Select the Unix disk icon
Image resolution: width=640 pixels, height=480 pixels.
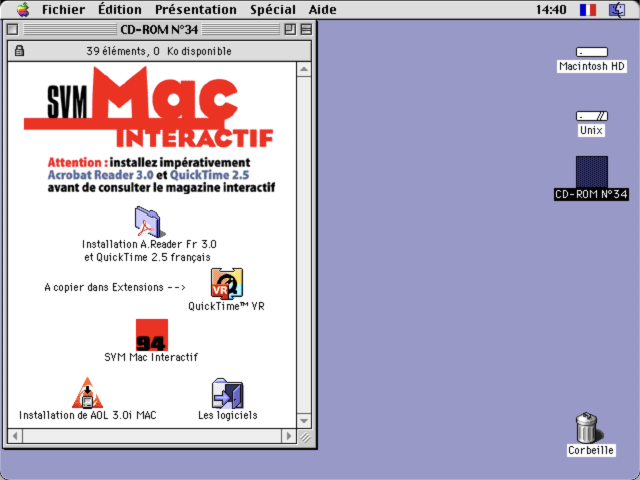click(591, 116)
